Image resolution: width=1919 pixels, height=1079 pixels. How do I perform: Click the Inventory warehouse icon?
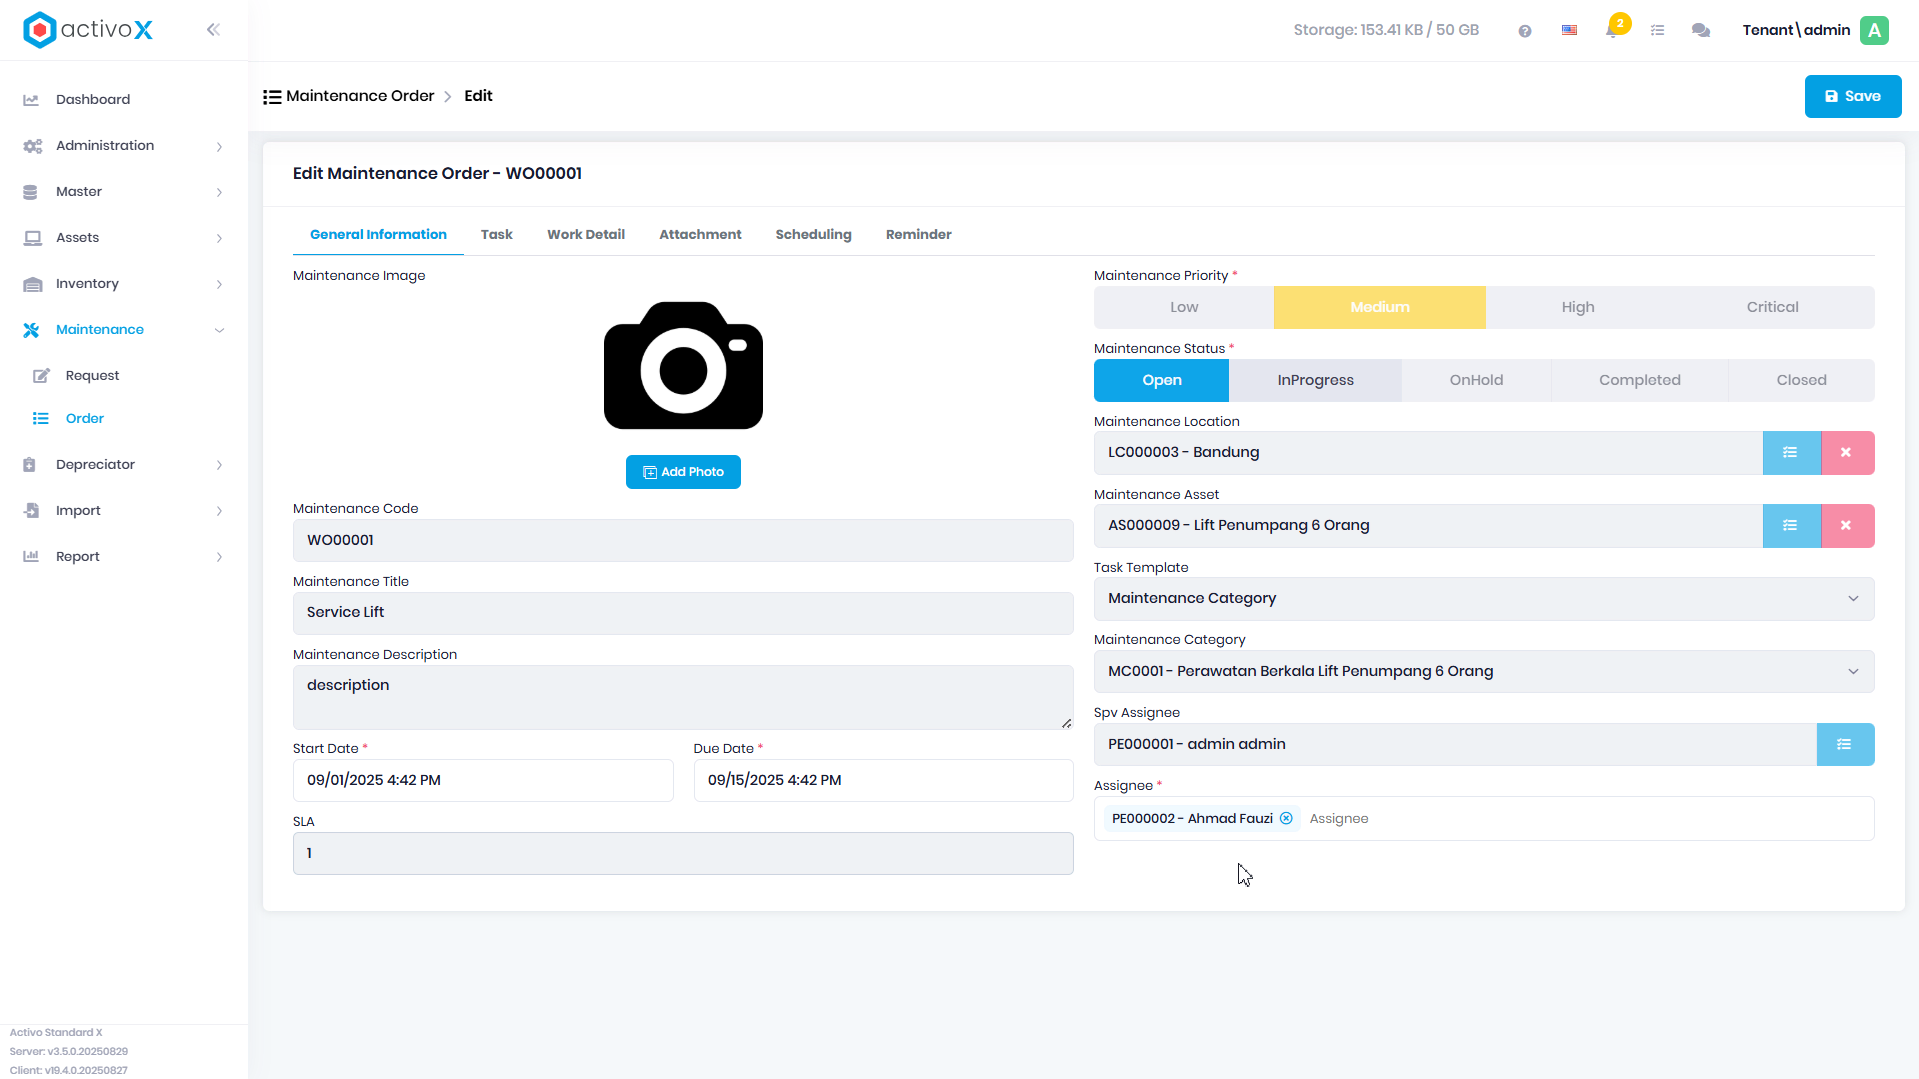32,284
